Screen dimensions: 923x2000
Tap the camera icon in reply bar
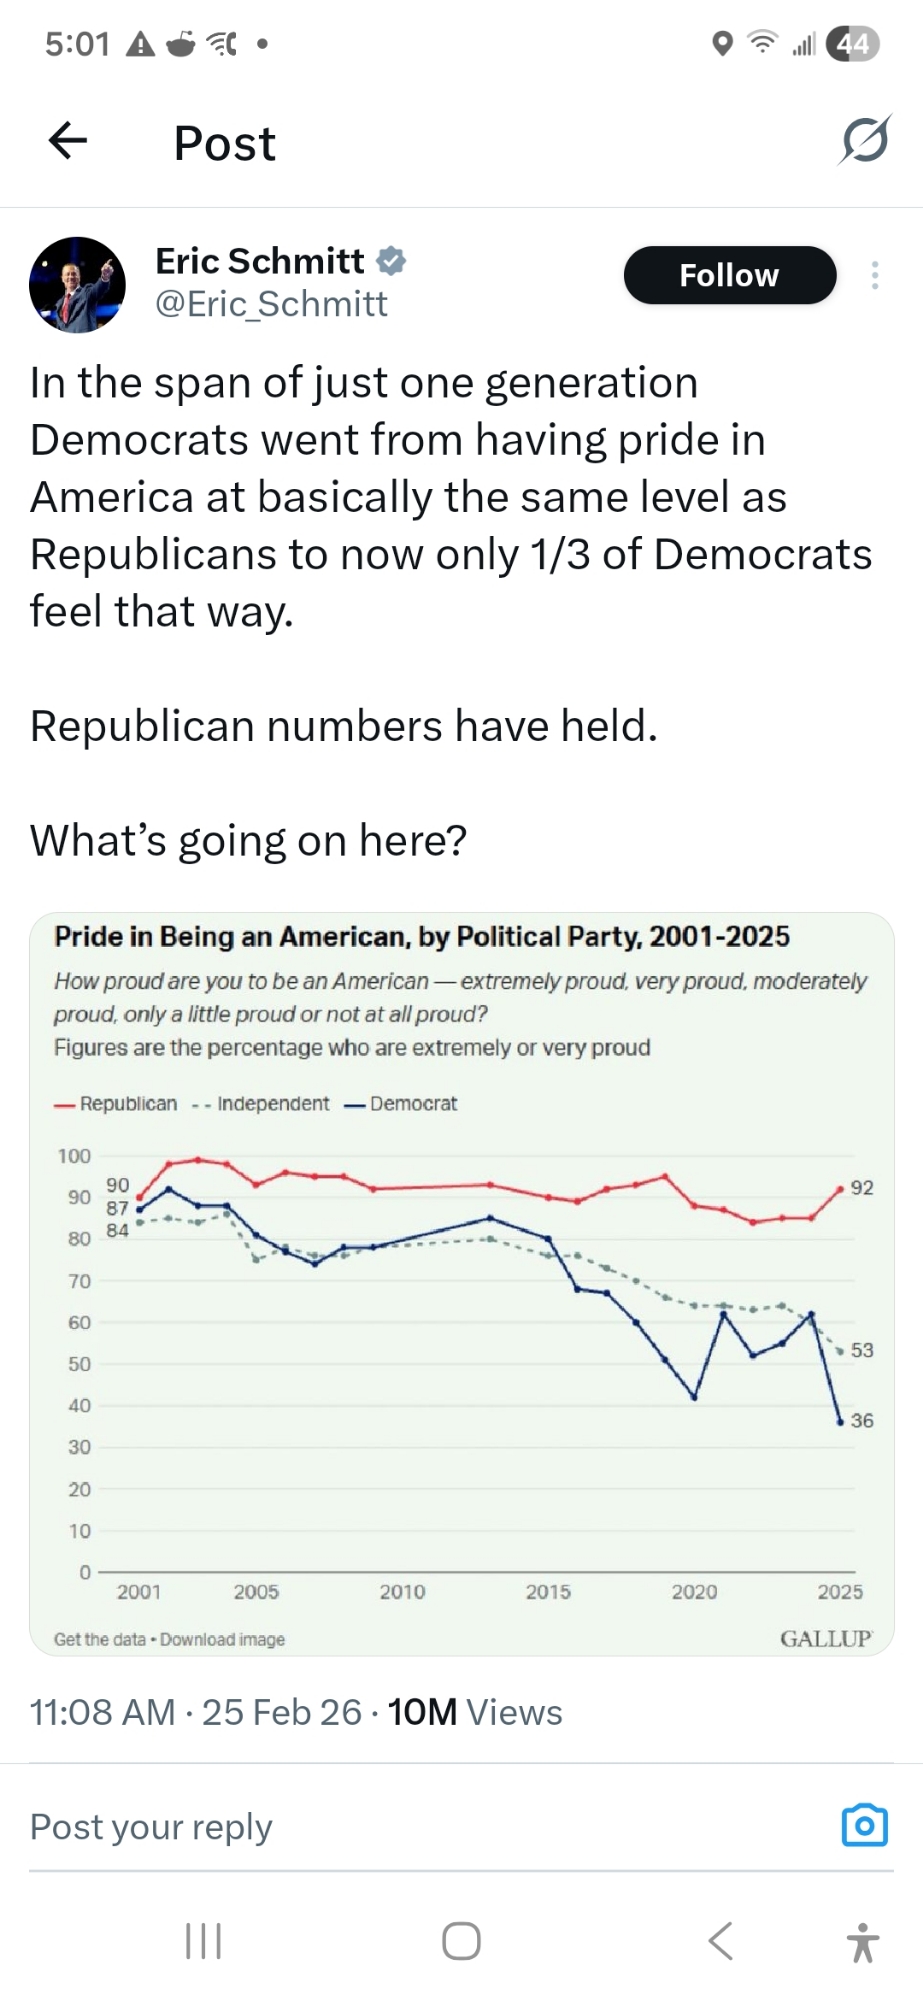(864, 1825)
